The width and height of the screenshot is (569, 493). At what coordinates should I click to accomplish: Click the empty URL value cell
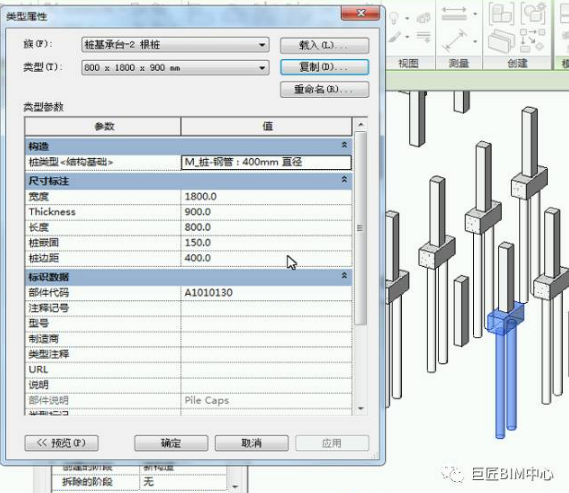[x=266, y=370]
